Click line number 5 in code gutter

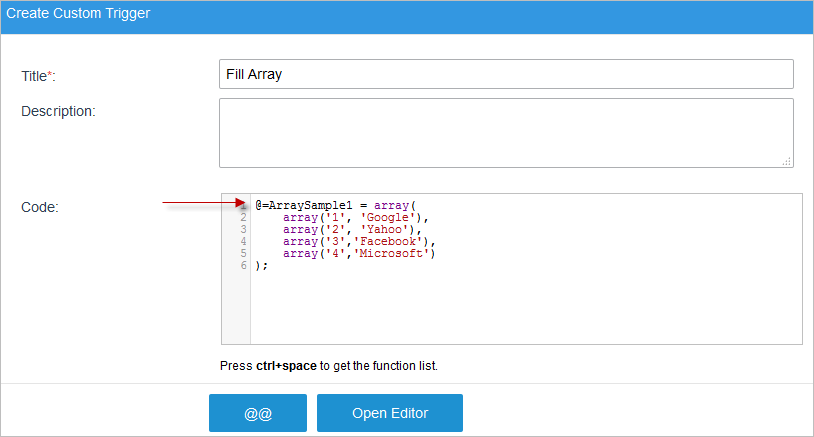click(x=243, y=253)
